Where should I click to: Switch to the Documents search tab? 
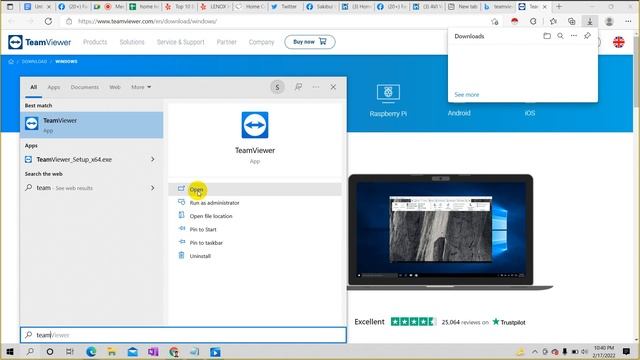tap(84, 87)
